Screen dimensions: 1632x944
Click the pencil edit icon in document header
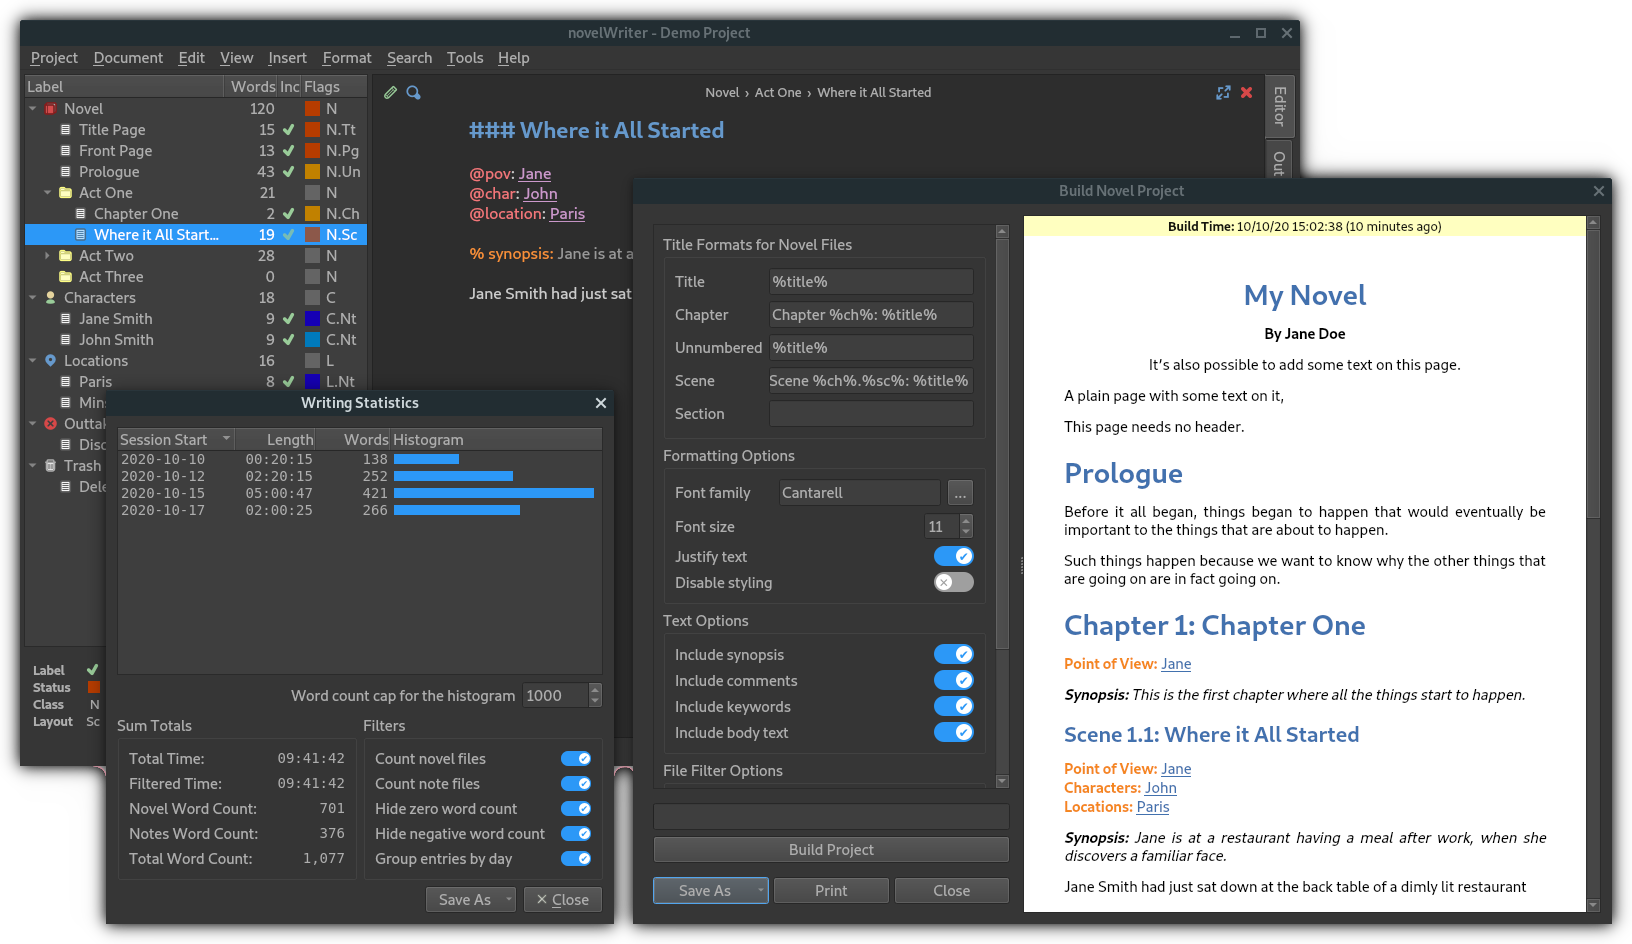(390, 92)
